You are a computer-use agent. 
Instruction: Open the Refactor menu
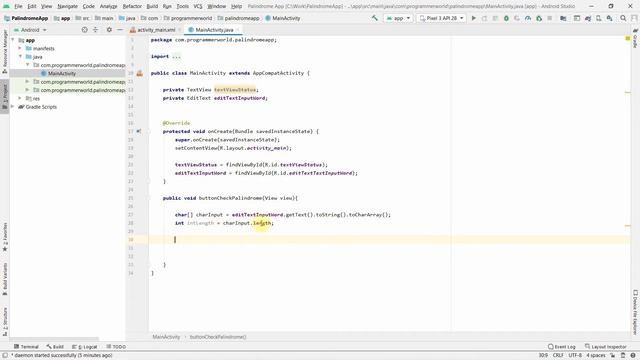[x=132, y=6]
